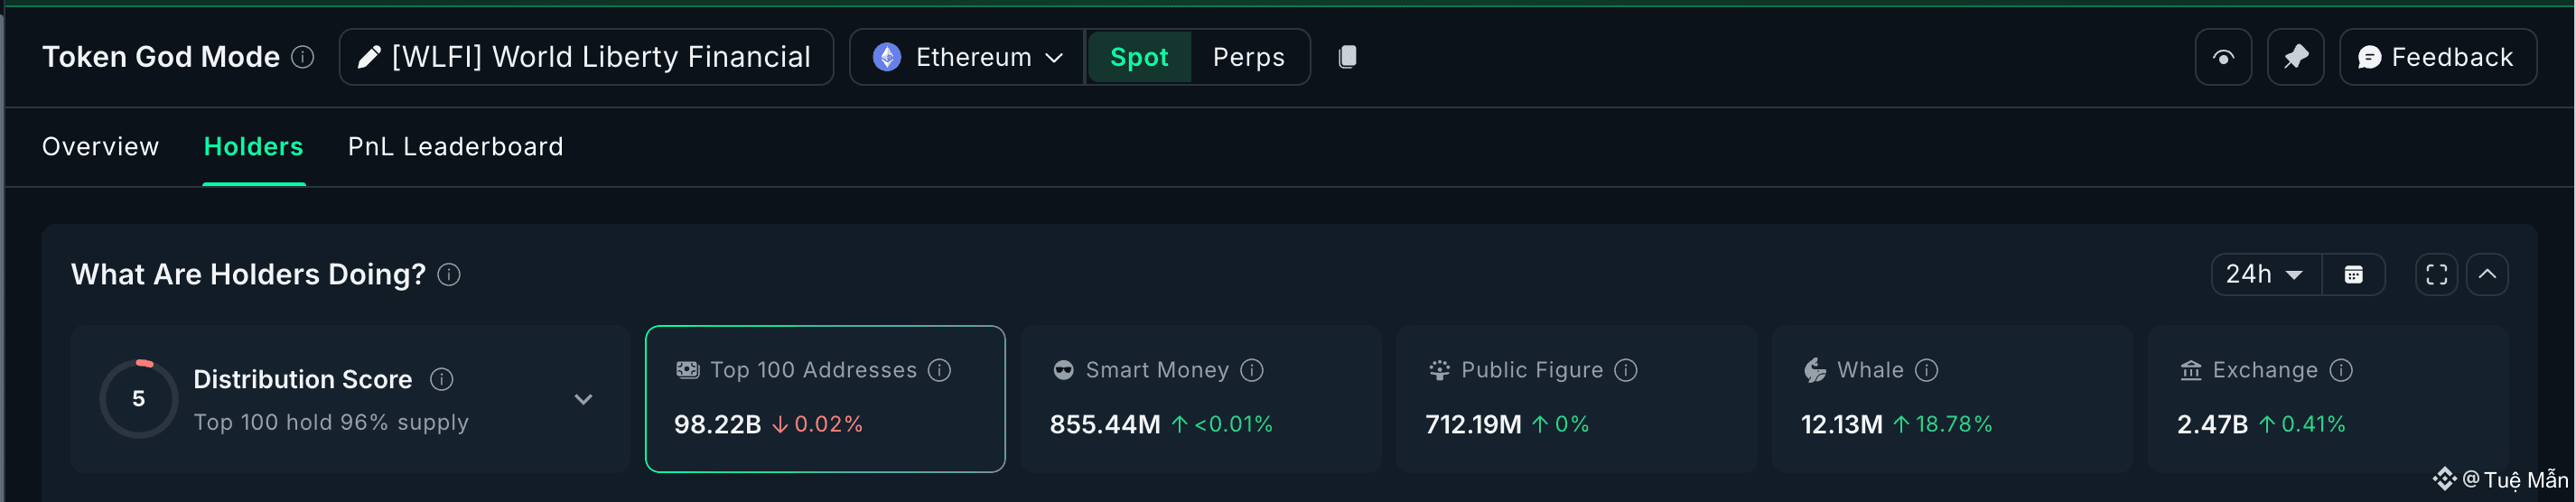
Task: Click the Exchange info icon
Action: (x=2340, y=370)
